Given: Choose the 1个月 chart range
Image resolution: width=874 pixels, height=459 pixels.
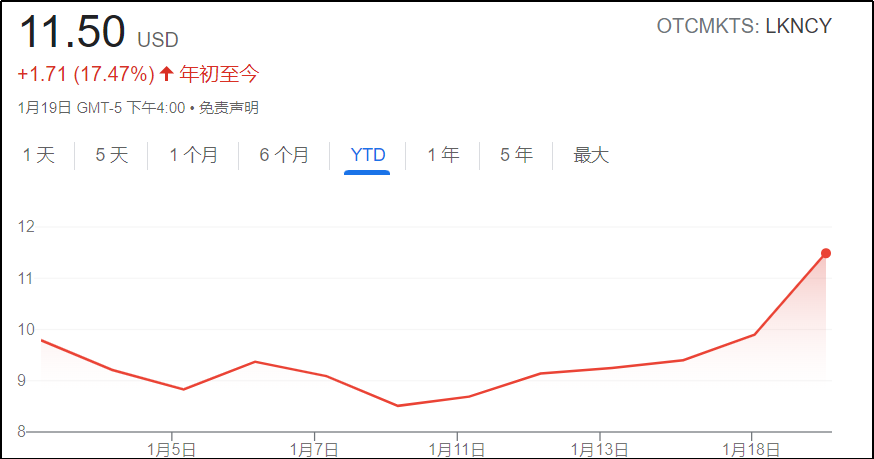Looking at the screenshot, I should (193, 155).
